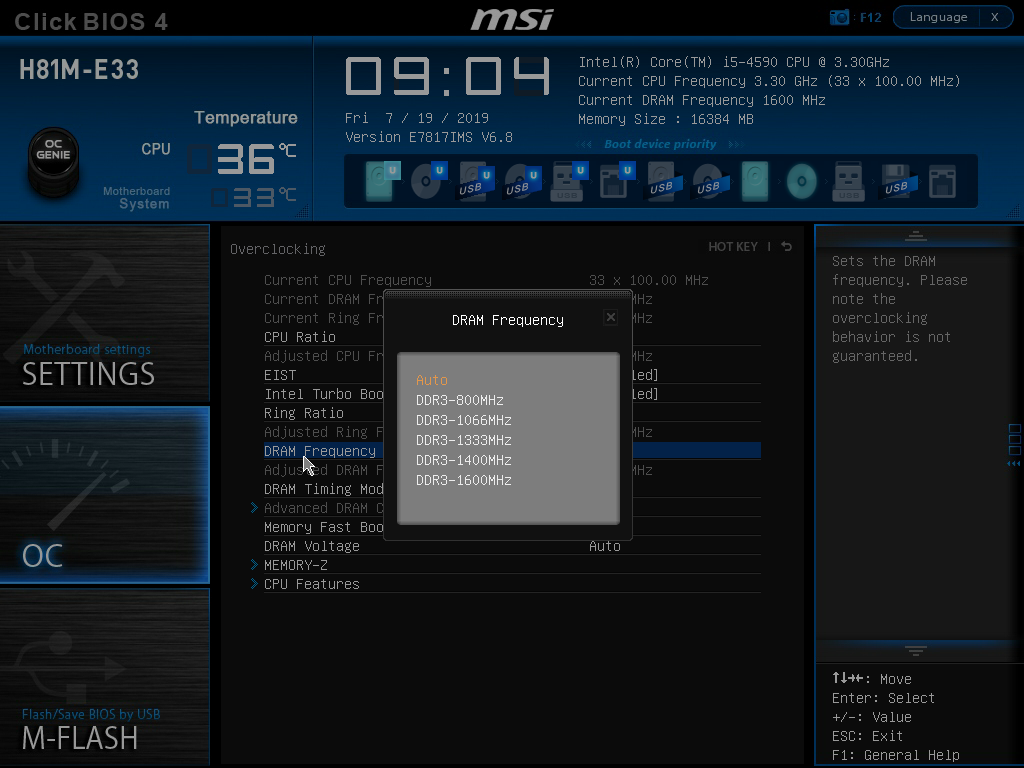Select the UEFI CD/DVD boot device icon
The image size is (1024, 768).
[429, 180]
